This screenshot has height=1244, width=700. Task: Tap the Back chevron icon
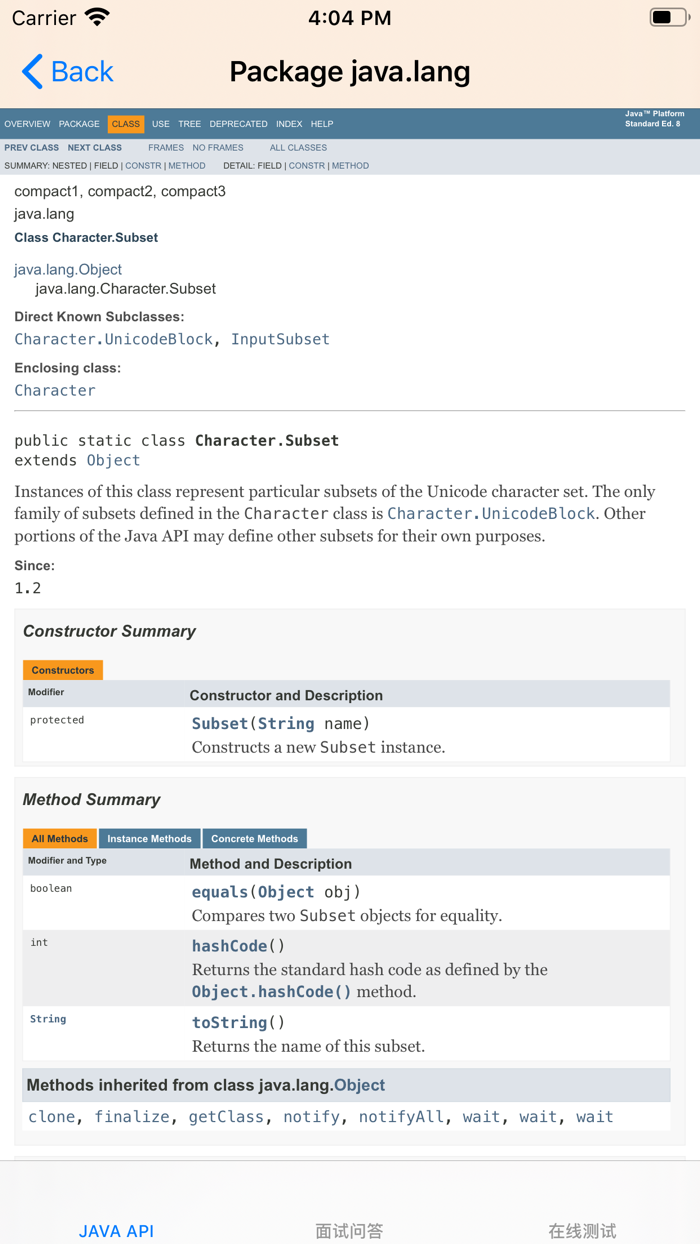pyautogui.click(x=32, y=72)
